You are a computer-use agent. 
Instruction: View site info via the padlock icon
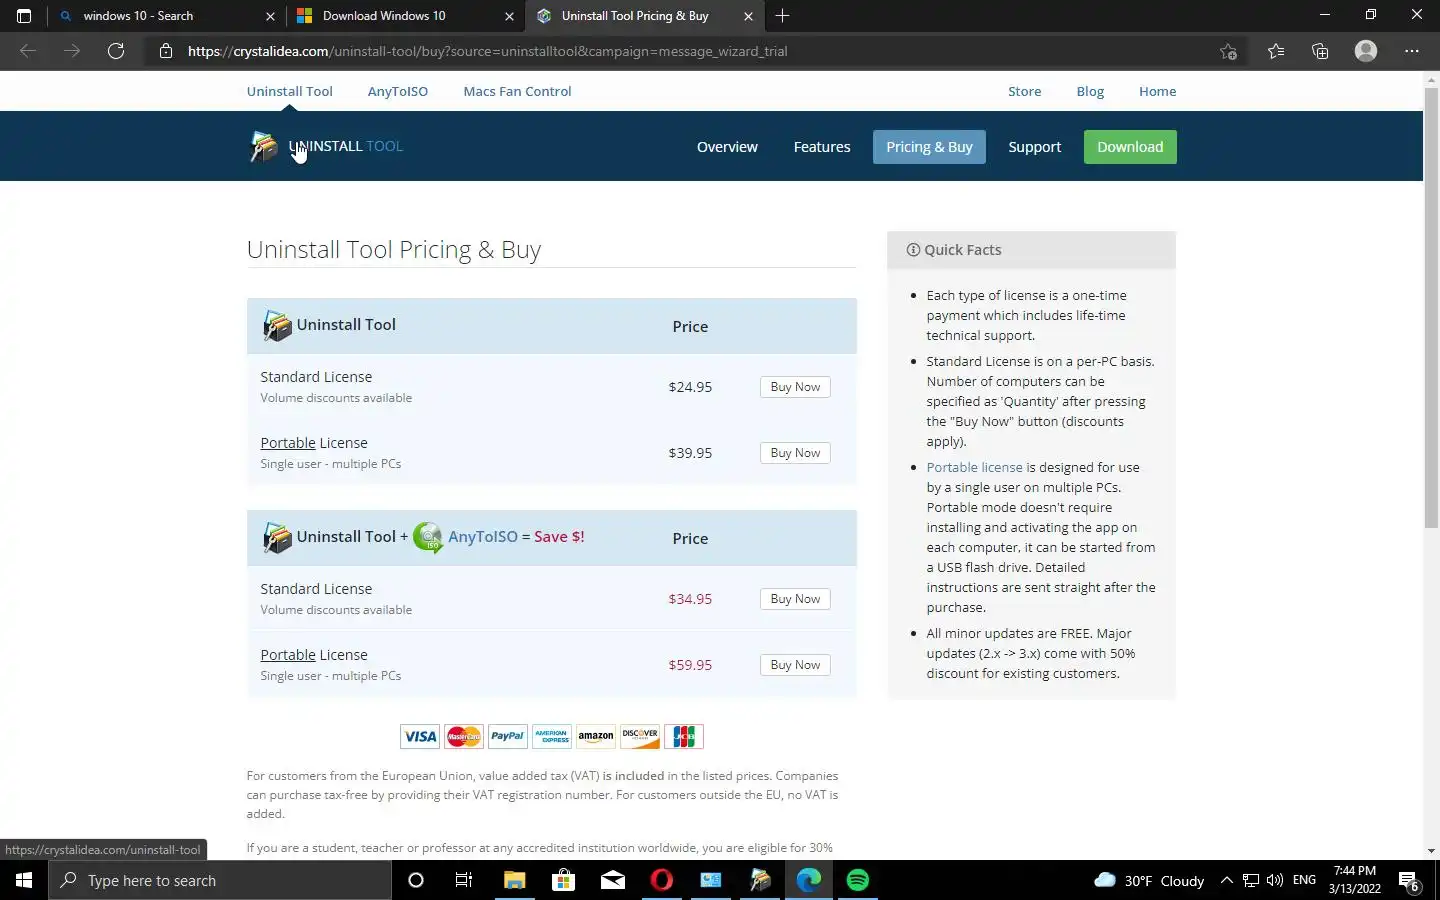[x=166, y=51]
